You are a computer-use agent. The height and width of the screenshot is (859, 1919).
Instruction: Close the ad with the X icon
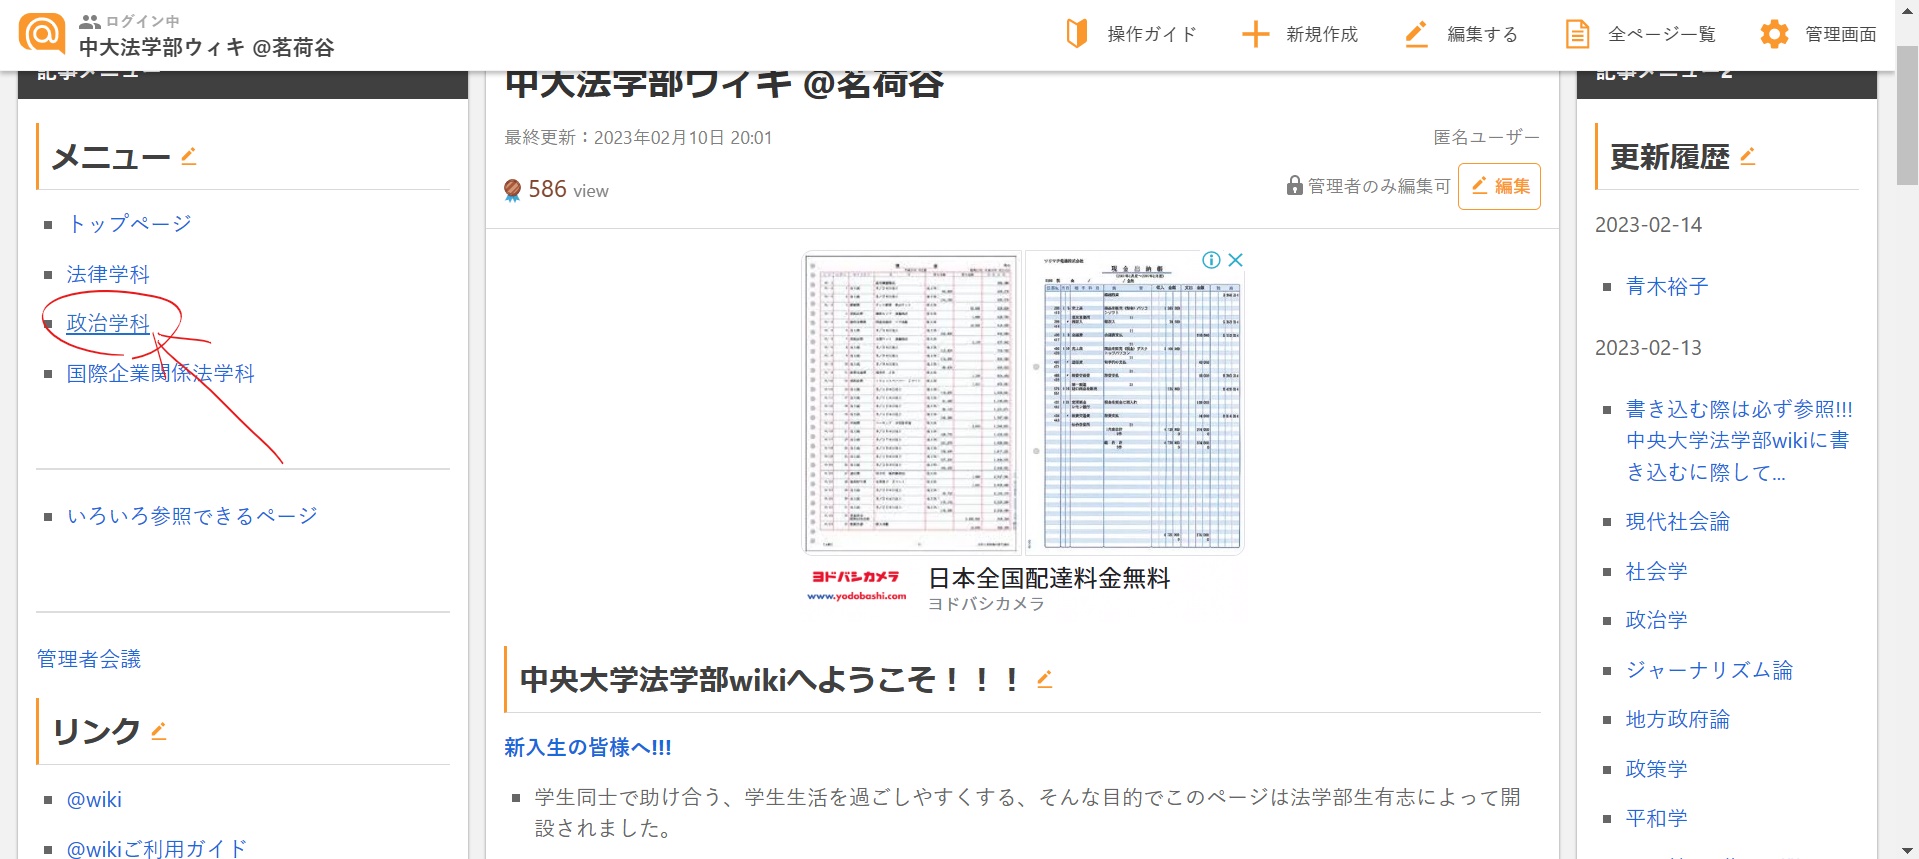pos(1235,260)
